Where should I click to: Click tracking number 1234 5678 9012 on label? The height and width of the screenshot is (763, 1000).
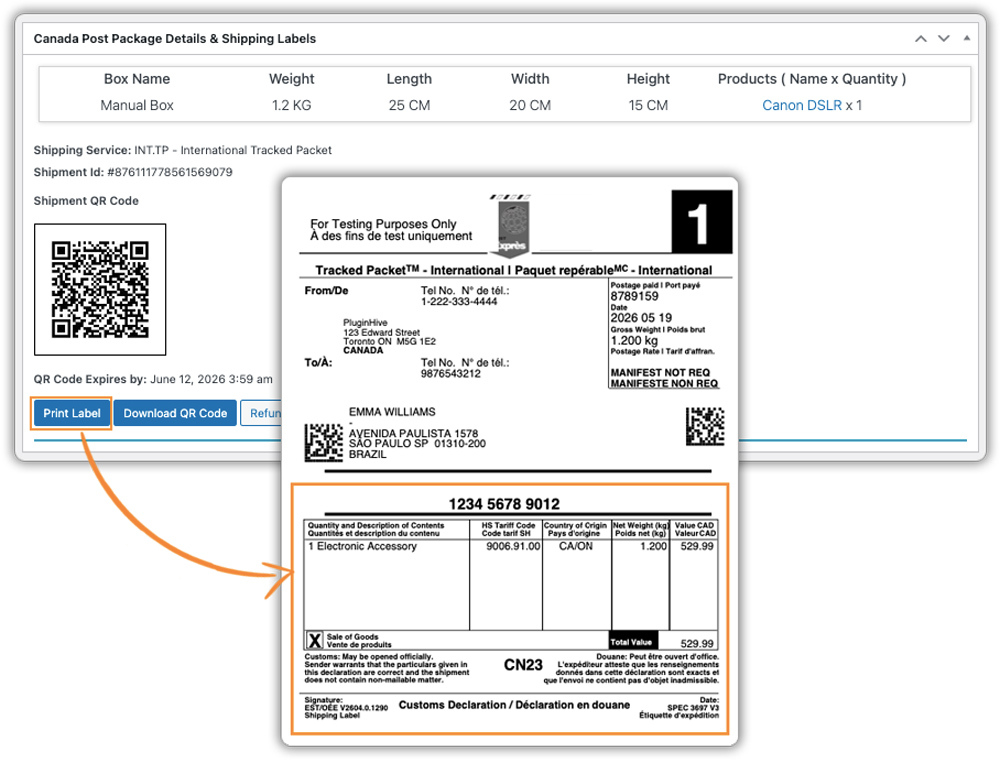(504, 504)
